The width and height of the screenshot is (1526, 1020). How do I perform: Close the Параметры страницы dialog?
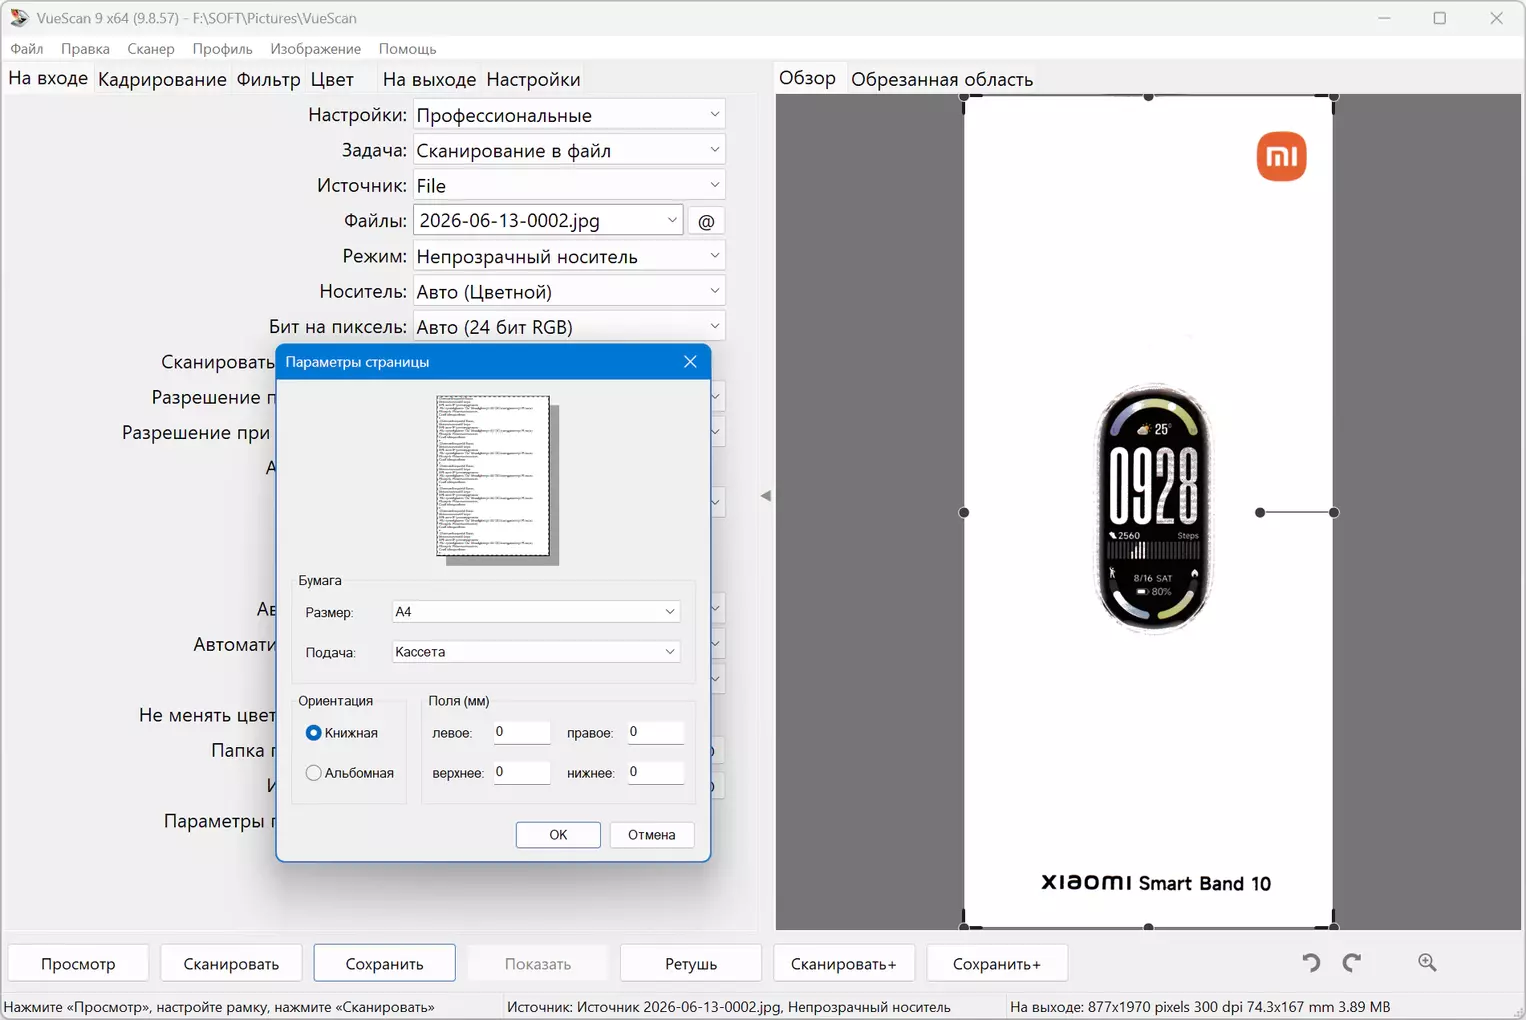click(690, 362)
